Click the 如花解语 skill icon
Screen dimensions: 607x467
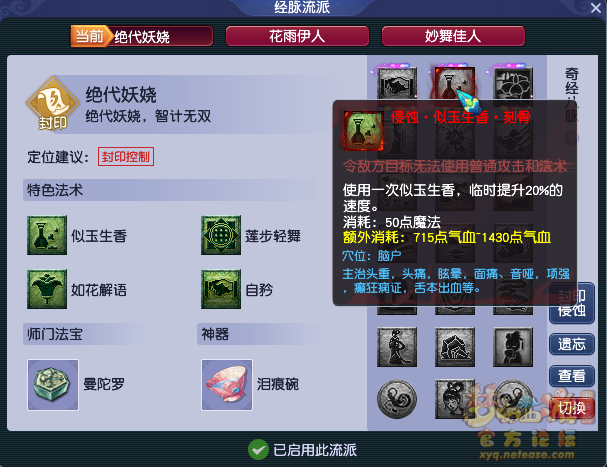[x=47, y=289]
